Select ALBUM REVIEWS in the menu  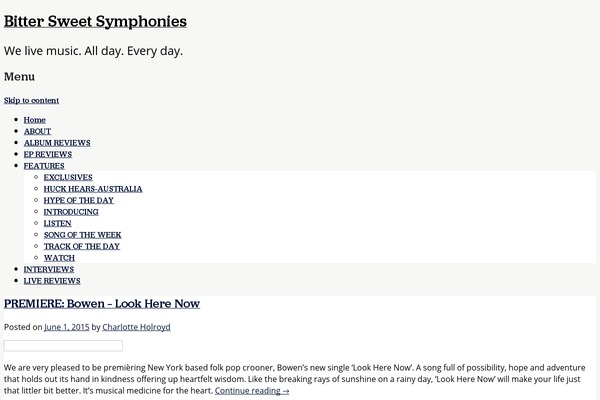coord(57,143)
